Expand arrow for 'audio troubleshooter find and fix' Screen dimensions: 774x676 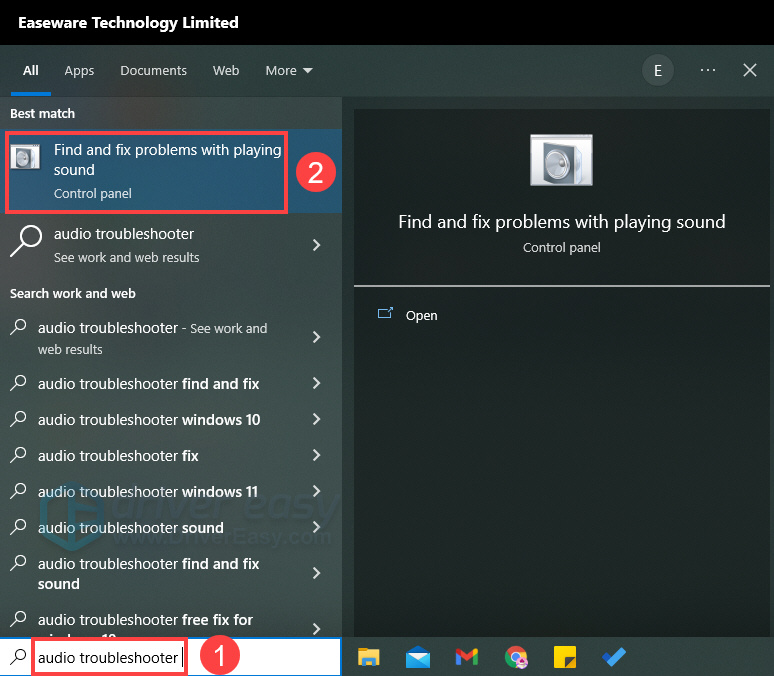coord(316,383)
